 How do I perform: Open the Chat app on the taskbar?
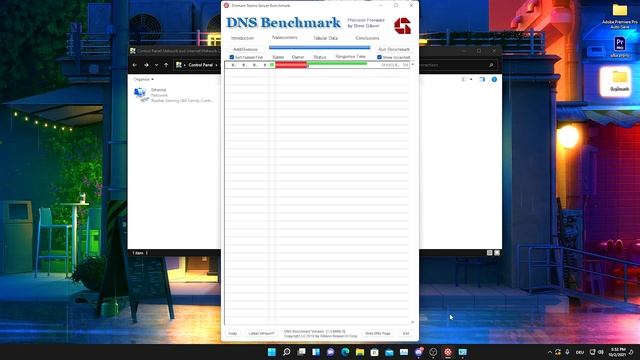click(x=331, y=352)
